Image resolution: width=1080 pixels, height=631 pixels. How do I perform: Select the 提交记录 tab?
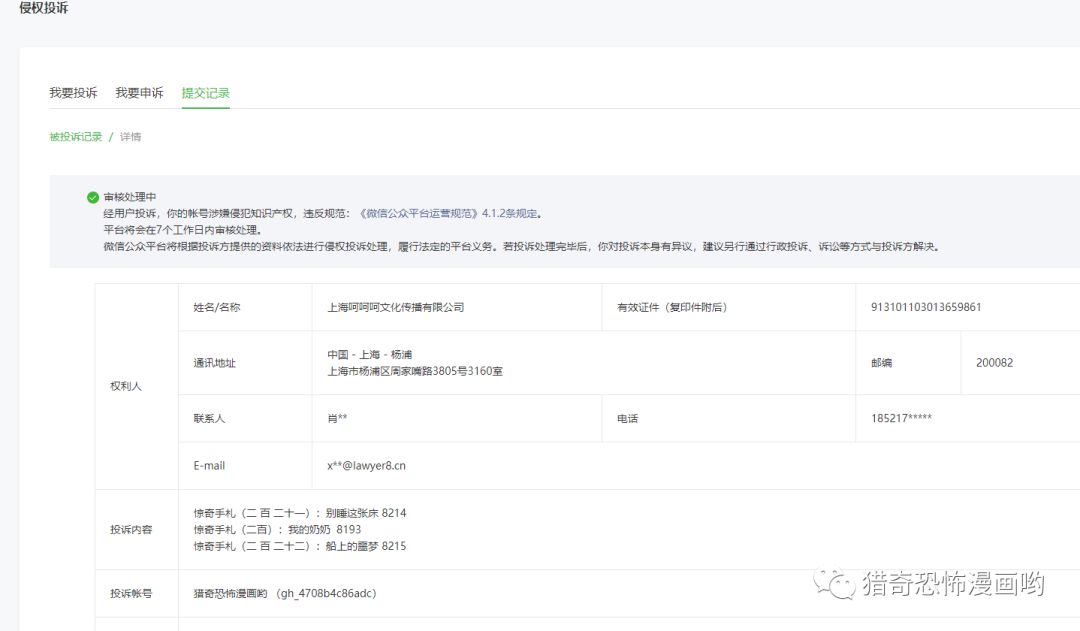point(205,93)
